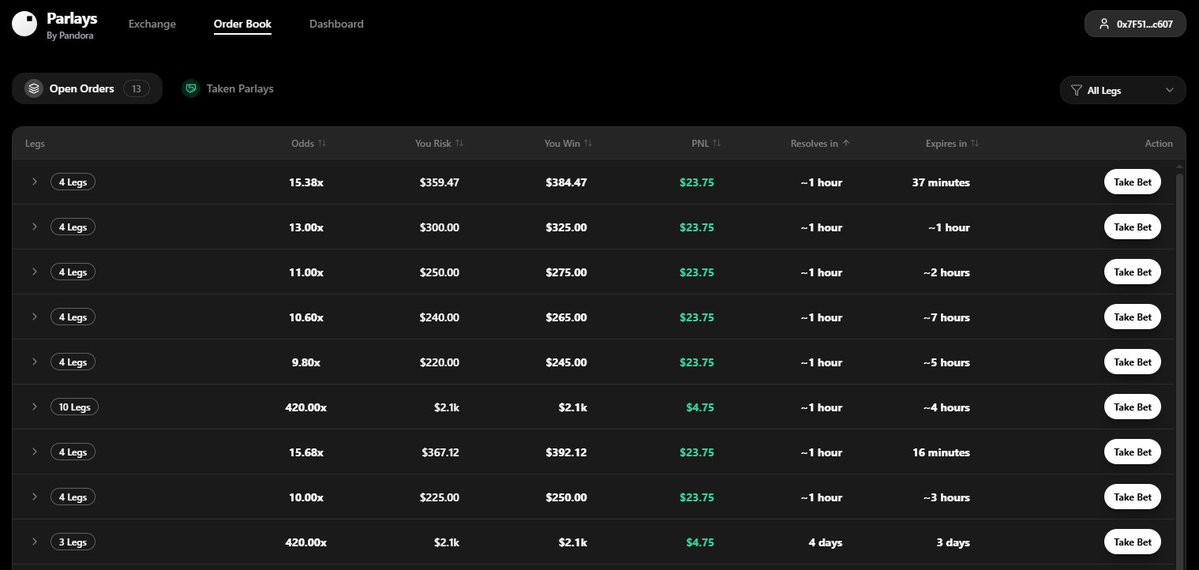
Task: Take Bet on the 10 Legs order
Action: point(1132,407)
